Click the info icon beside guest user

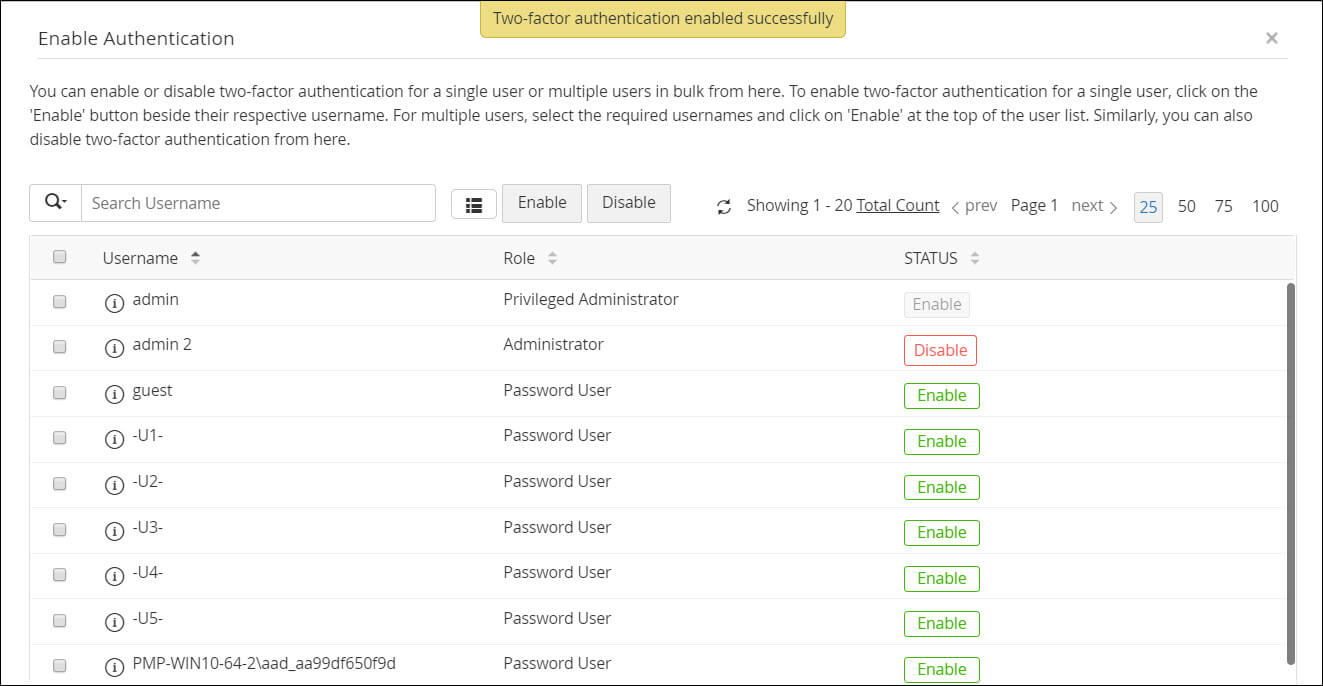[114, 393]
